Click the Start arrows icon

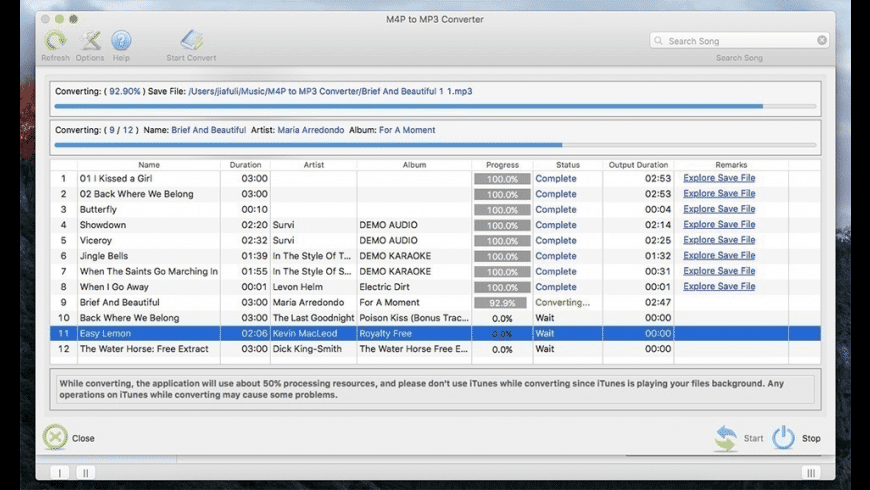pos(726,438)
